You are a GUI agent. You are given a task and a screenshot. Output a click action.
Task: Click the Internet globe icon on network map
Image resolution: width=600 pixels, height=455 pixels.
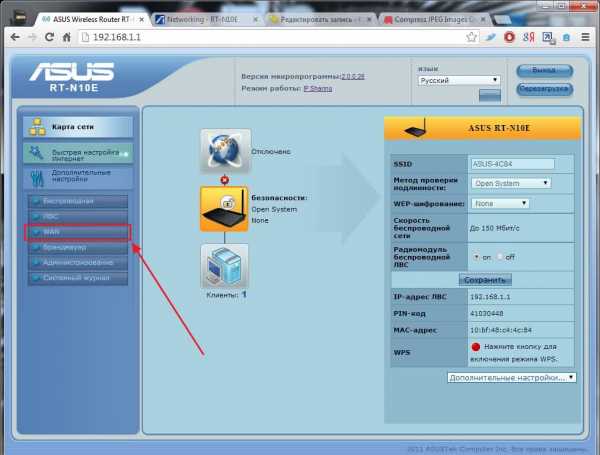tap(225, 151)
